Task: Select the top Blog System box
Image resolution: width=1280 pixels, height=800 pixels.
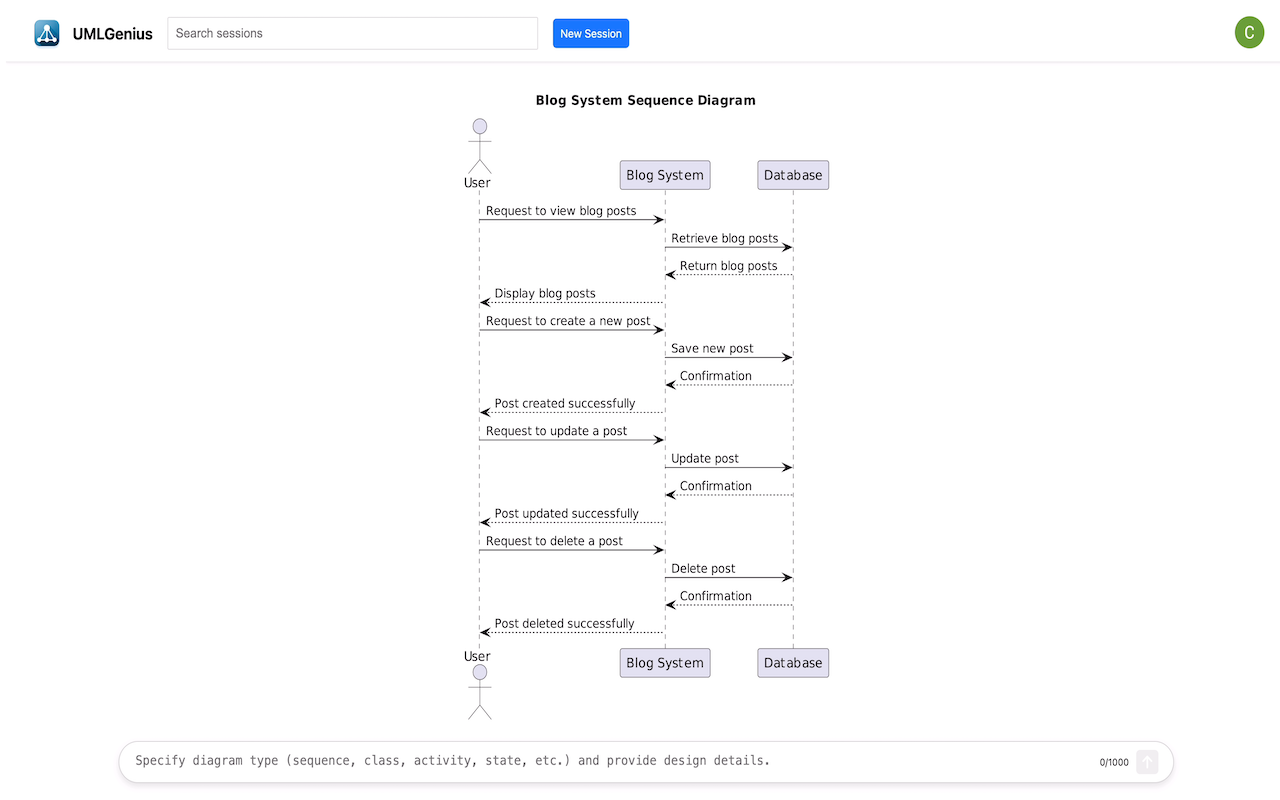Action: pyautogui.click(x=665, y=175)
